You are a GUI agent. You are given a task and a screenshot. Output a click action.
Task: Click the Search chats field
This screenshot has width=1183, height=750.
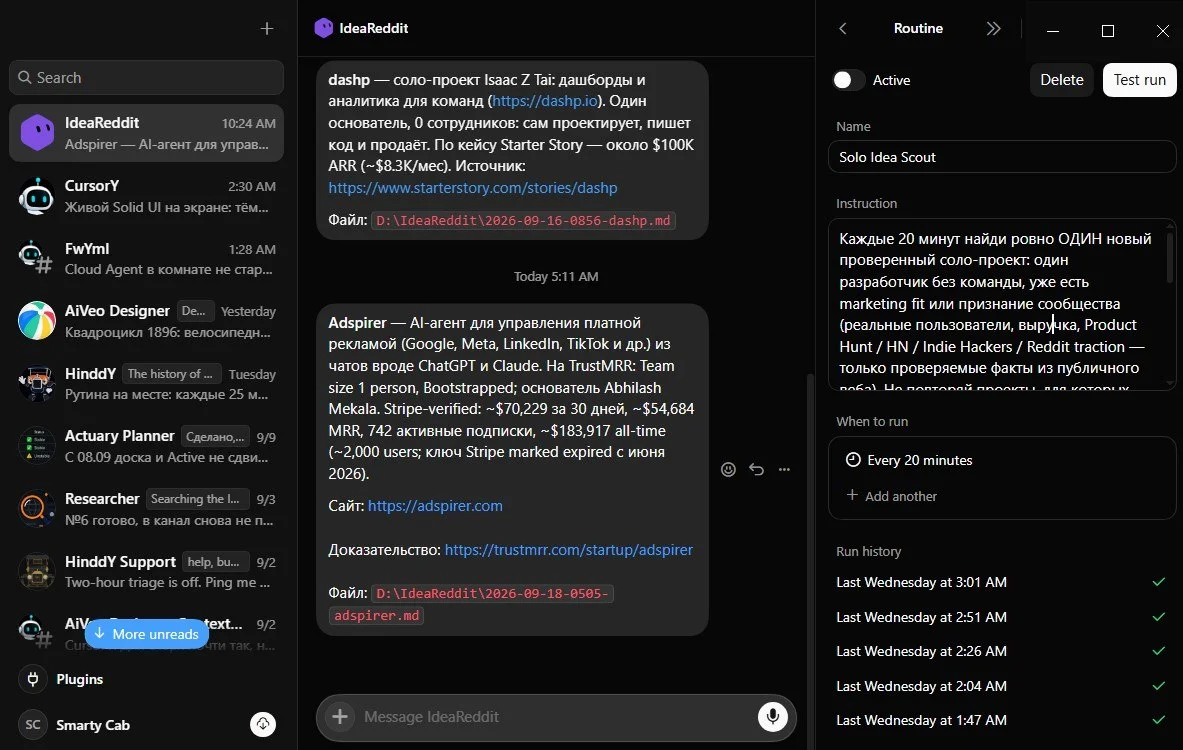[146, 78]
